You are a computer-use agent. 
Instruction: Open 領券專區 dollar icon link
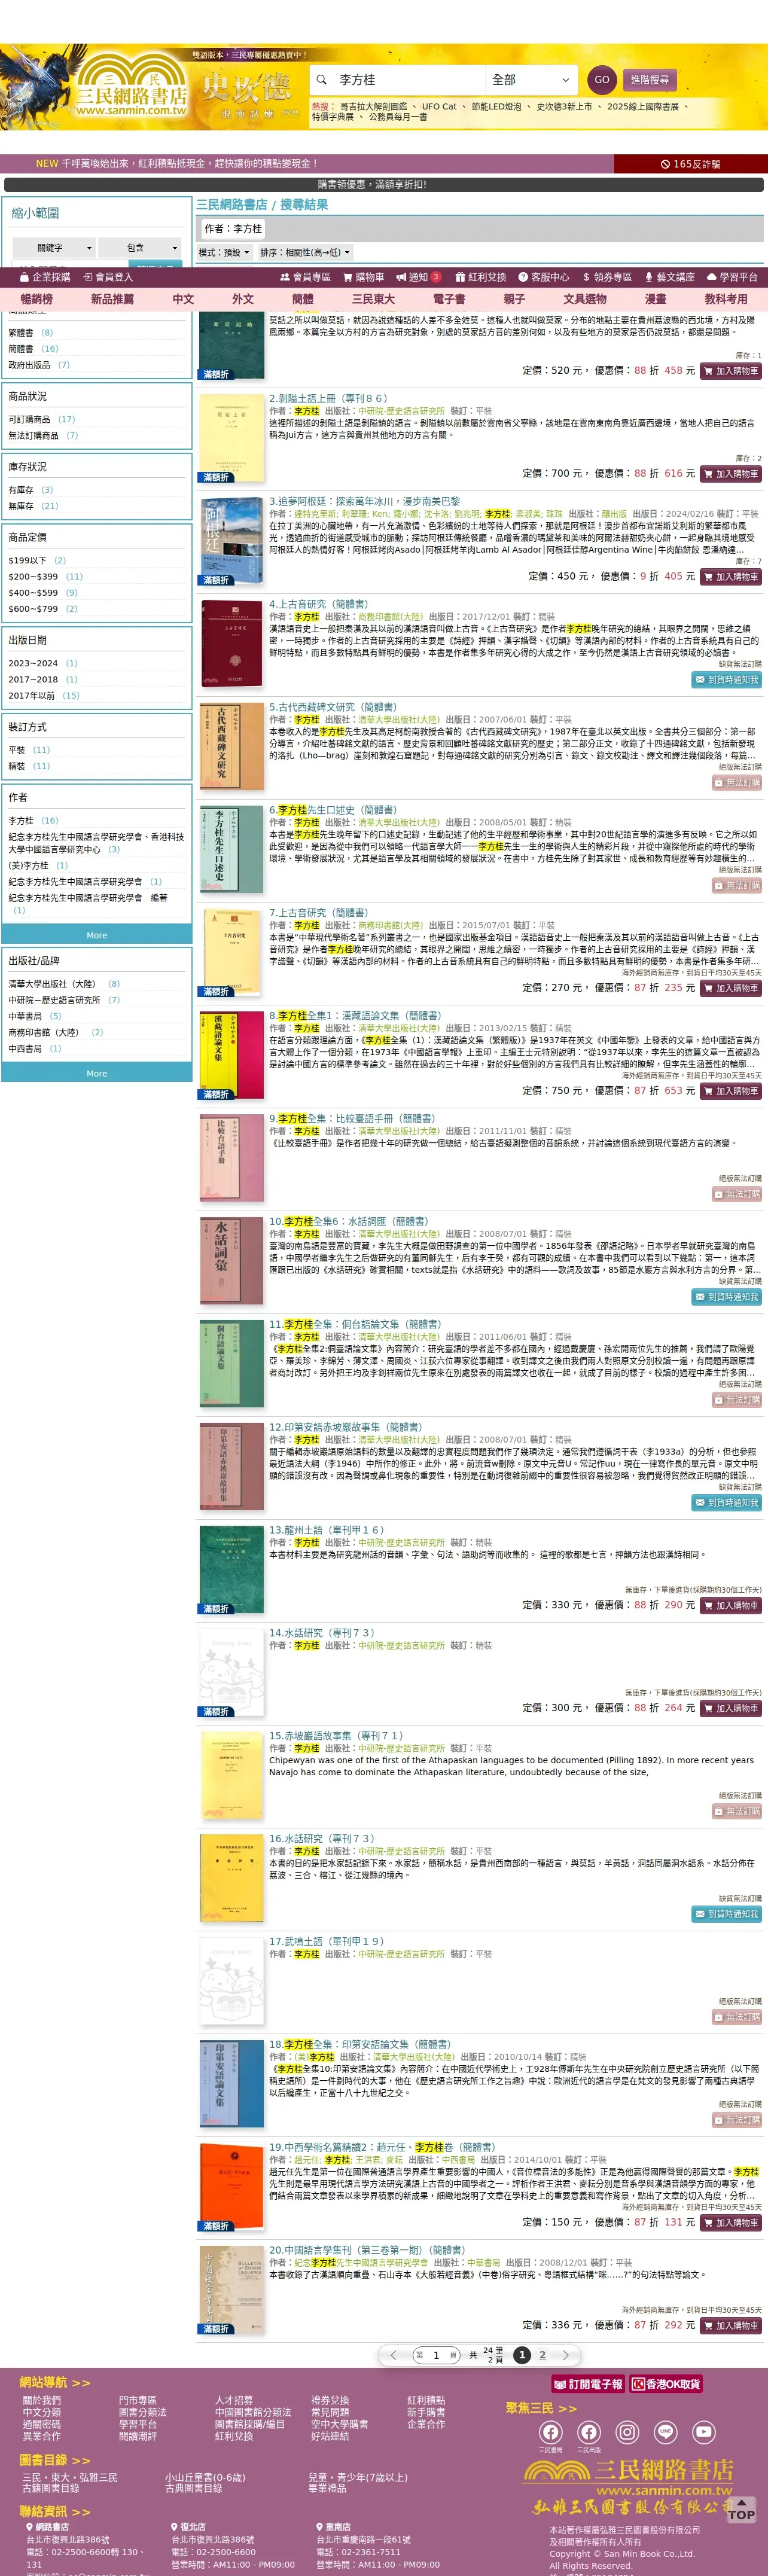coord(607,277)
